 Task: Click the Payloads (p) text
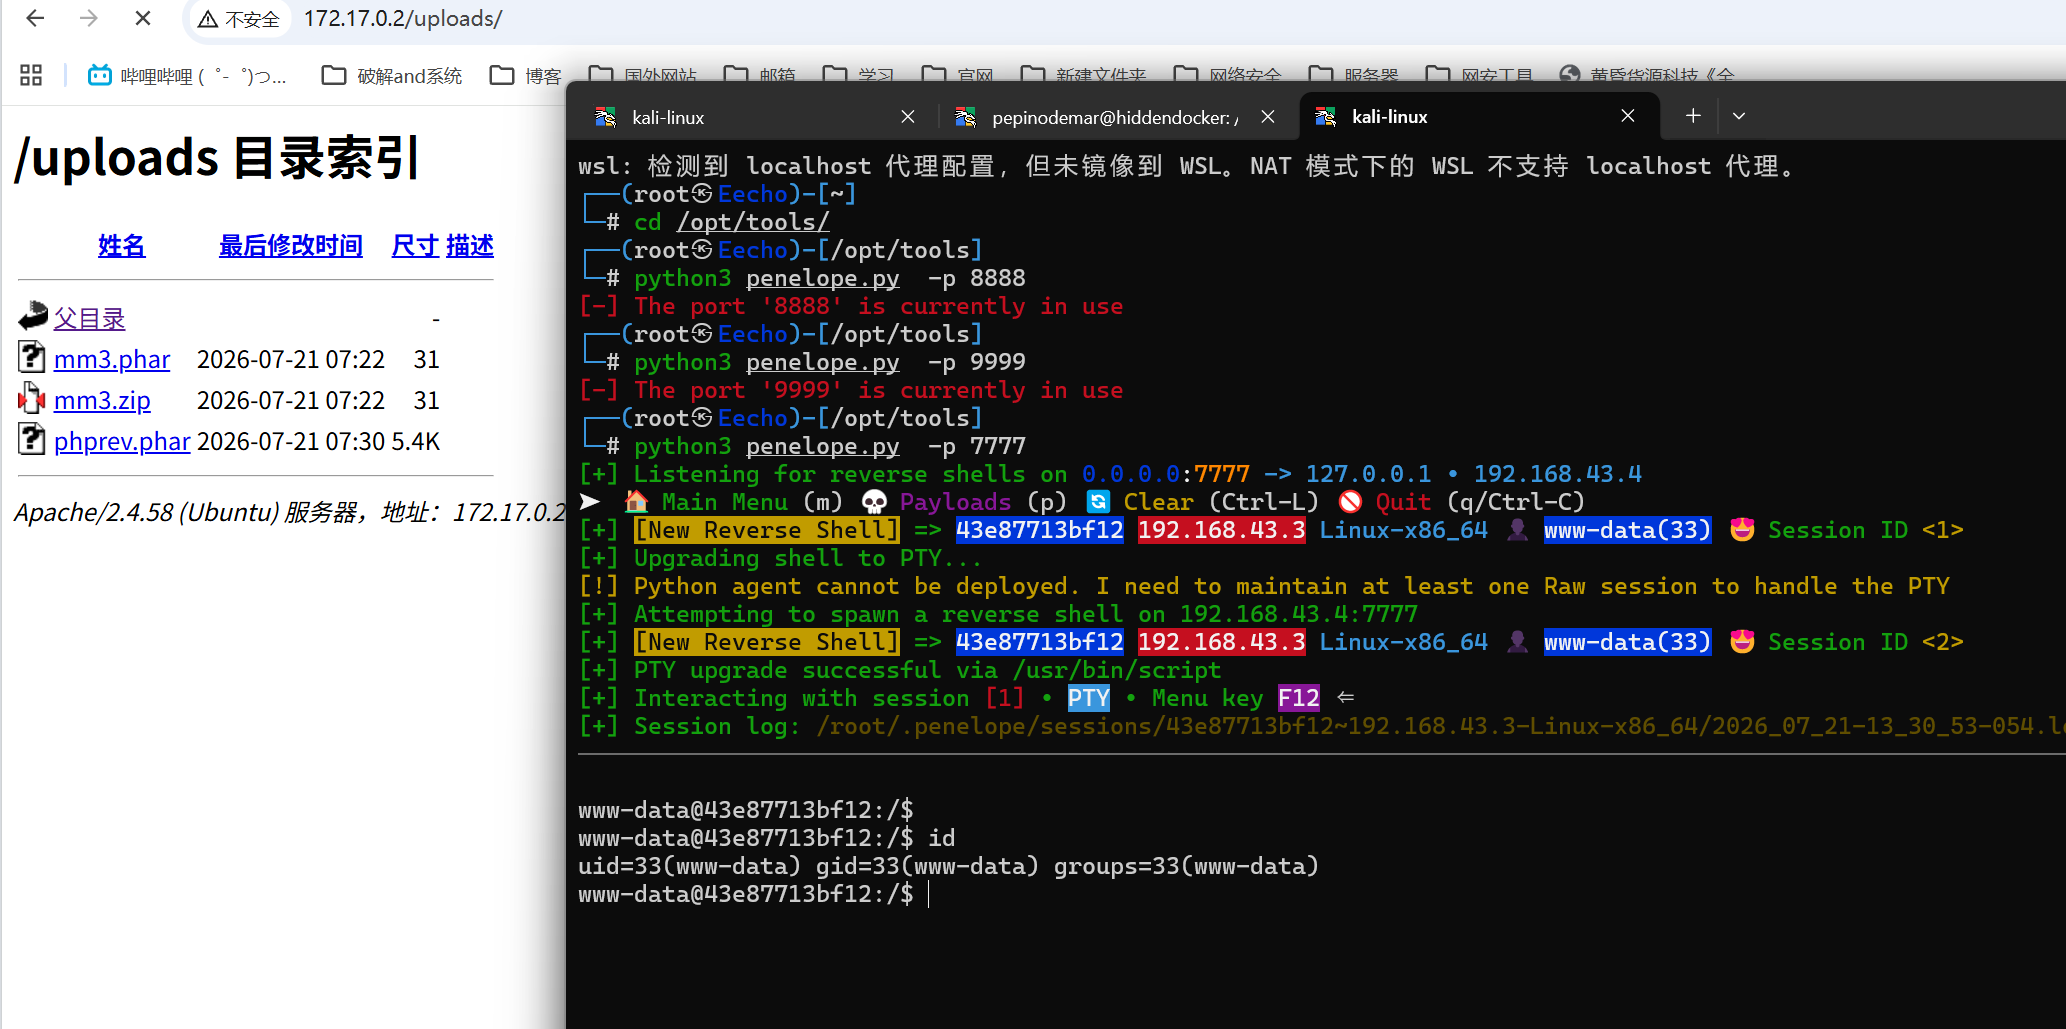tap(983, 502)
